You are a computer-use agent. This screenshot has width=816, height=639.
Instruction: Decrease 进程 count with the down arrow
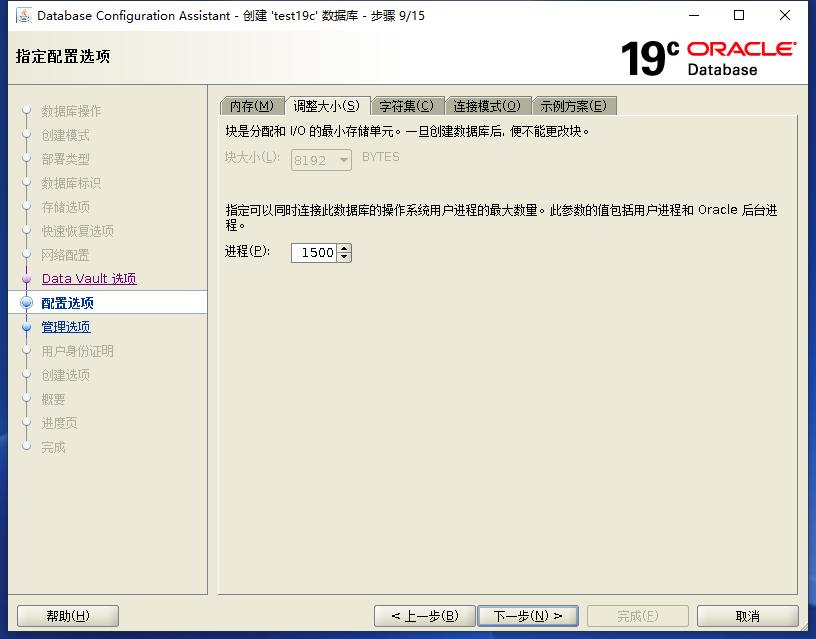pyautogui.click(x=344, y=257)
